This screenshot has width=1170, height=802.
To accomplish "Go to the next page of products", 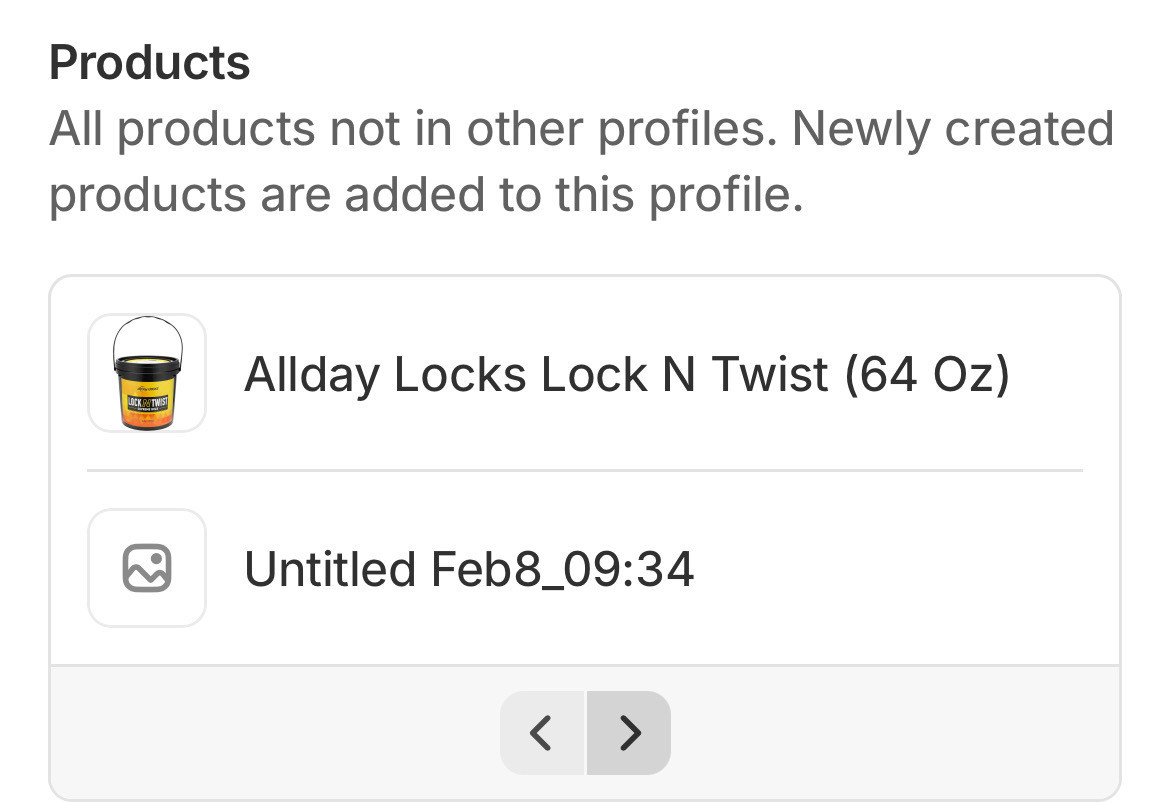I will (629, 733).
